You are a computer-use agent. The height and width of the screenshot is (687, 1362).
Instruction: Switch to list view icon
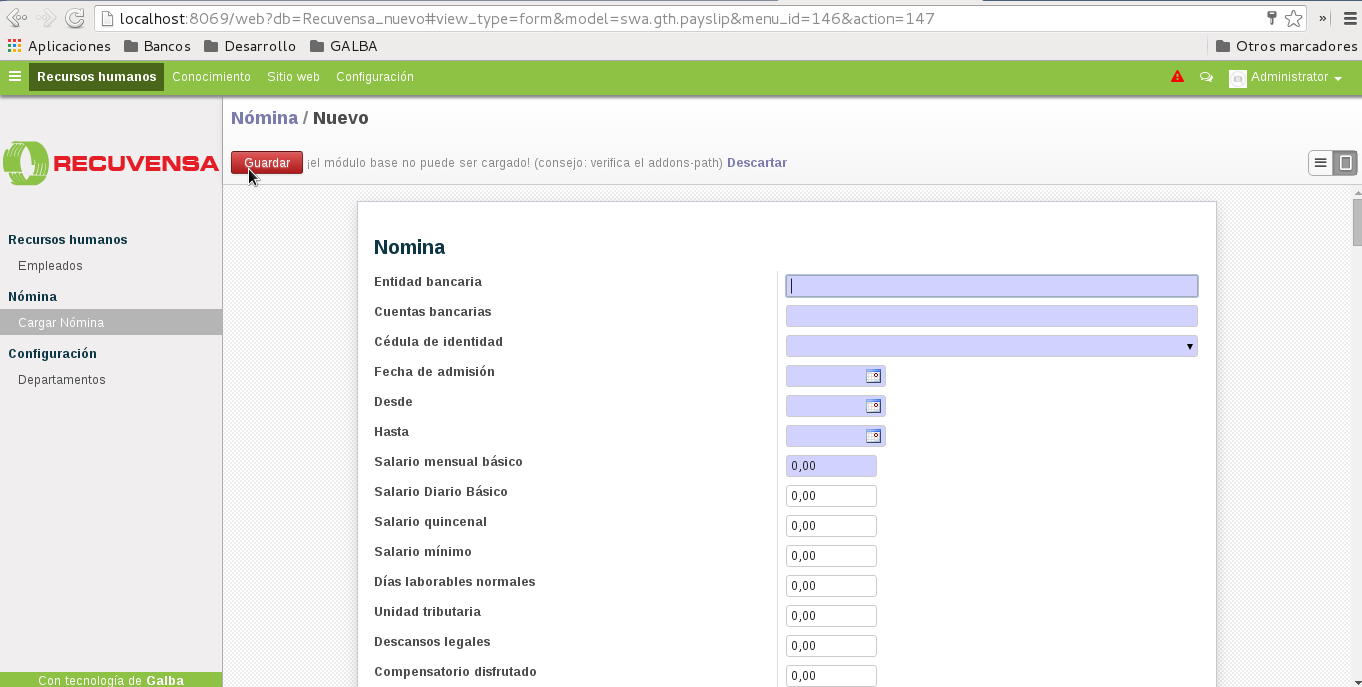click(1321, 163)
